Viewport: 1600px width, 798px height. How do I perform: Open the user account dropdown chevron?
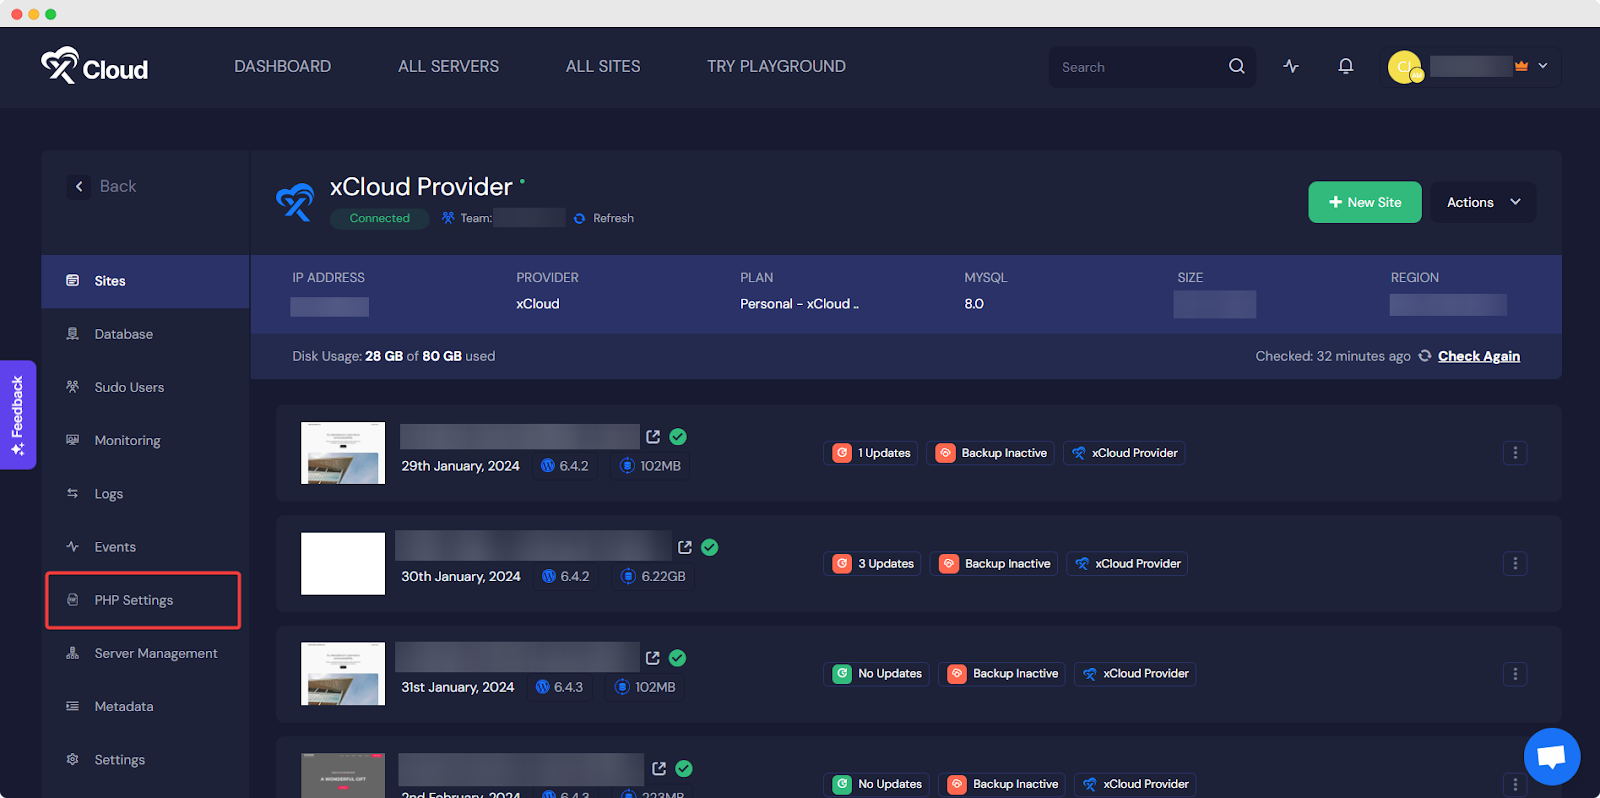(x=1543, y=66)
